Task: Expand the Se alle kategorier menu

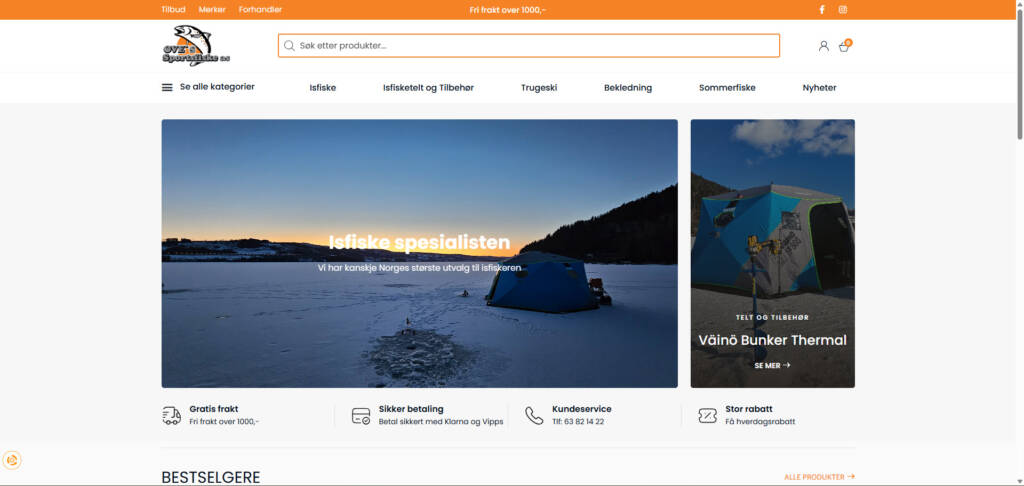Action: 208,87
